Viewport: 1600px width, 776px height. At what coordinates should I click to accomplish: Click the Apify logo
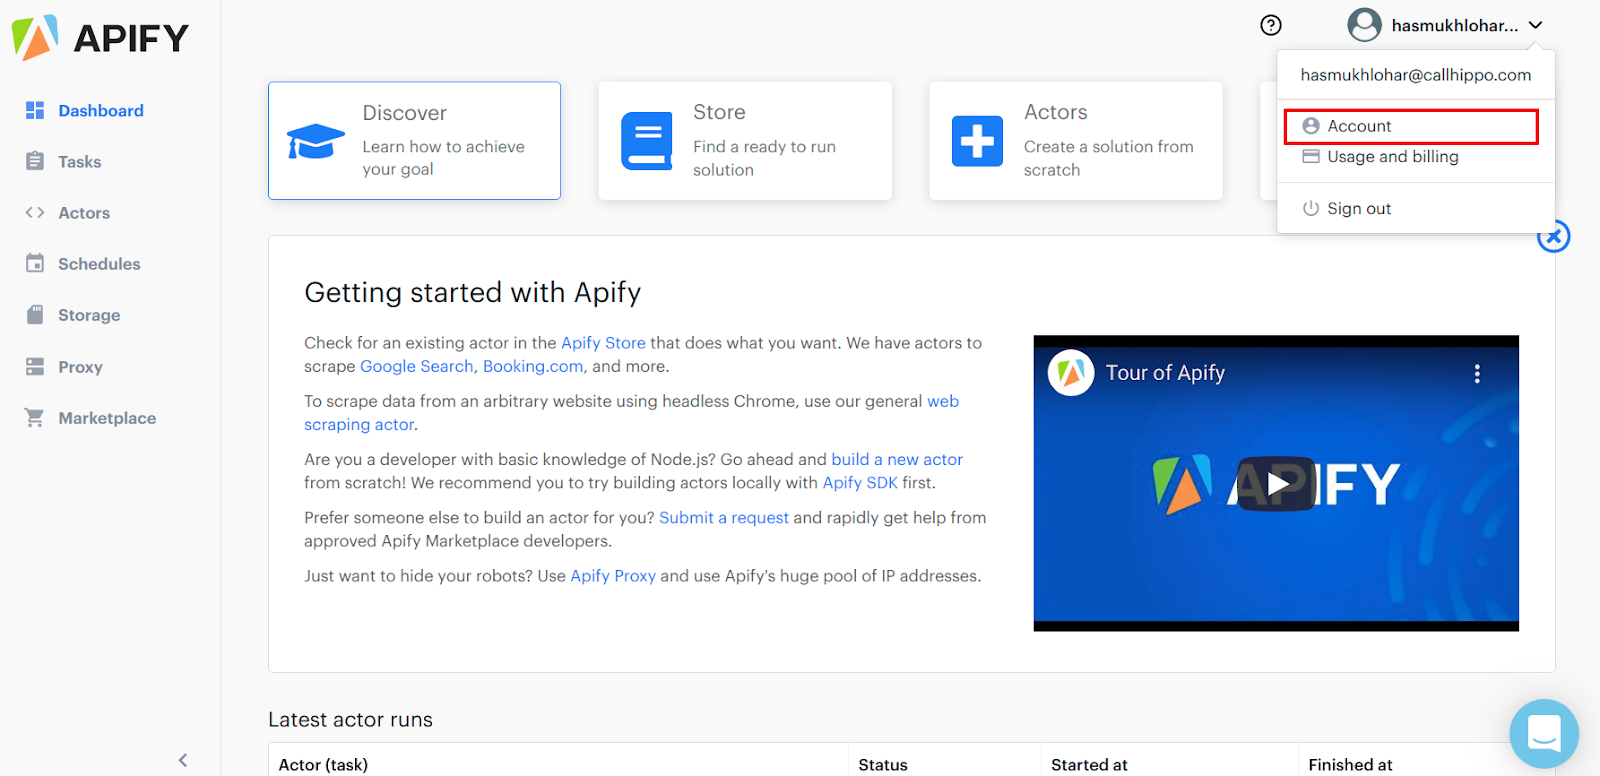tap(99, 38)
